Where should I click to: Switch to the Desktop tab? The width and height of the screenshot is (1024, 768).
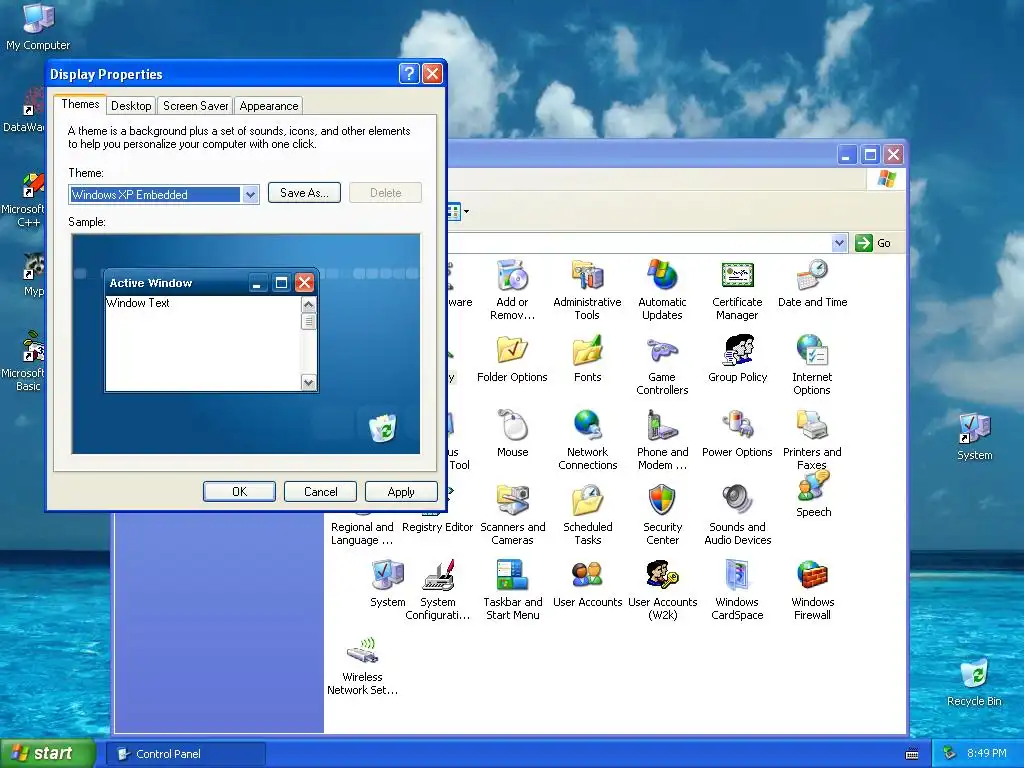tap(131, 106)
